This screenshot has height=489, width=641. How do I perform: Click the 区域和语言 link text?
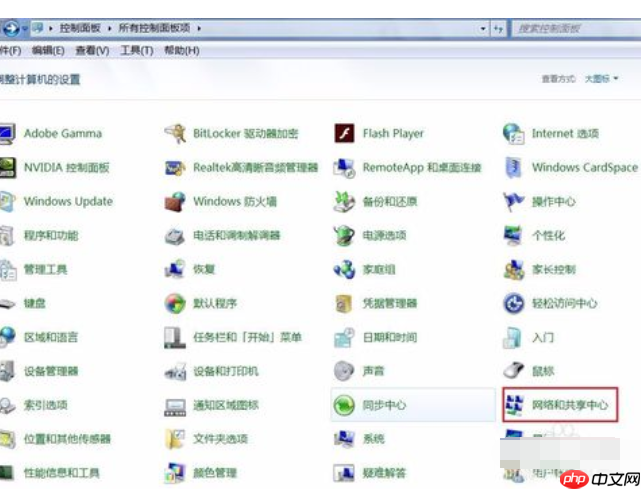pyautogui.click(x=51, y=337)
